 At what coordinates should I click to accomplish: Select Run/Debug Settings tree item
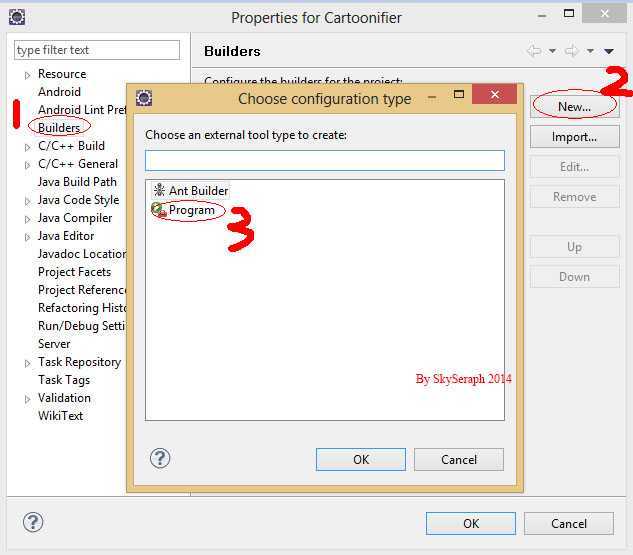82,326
